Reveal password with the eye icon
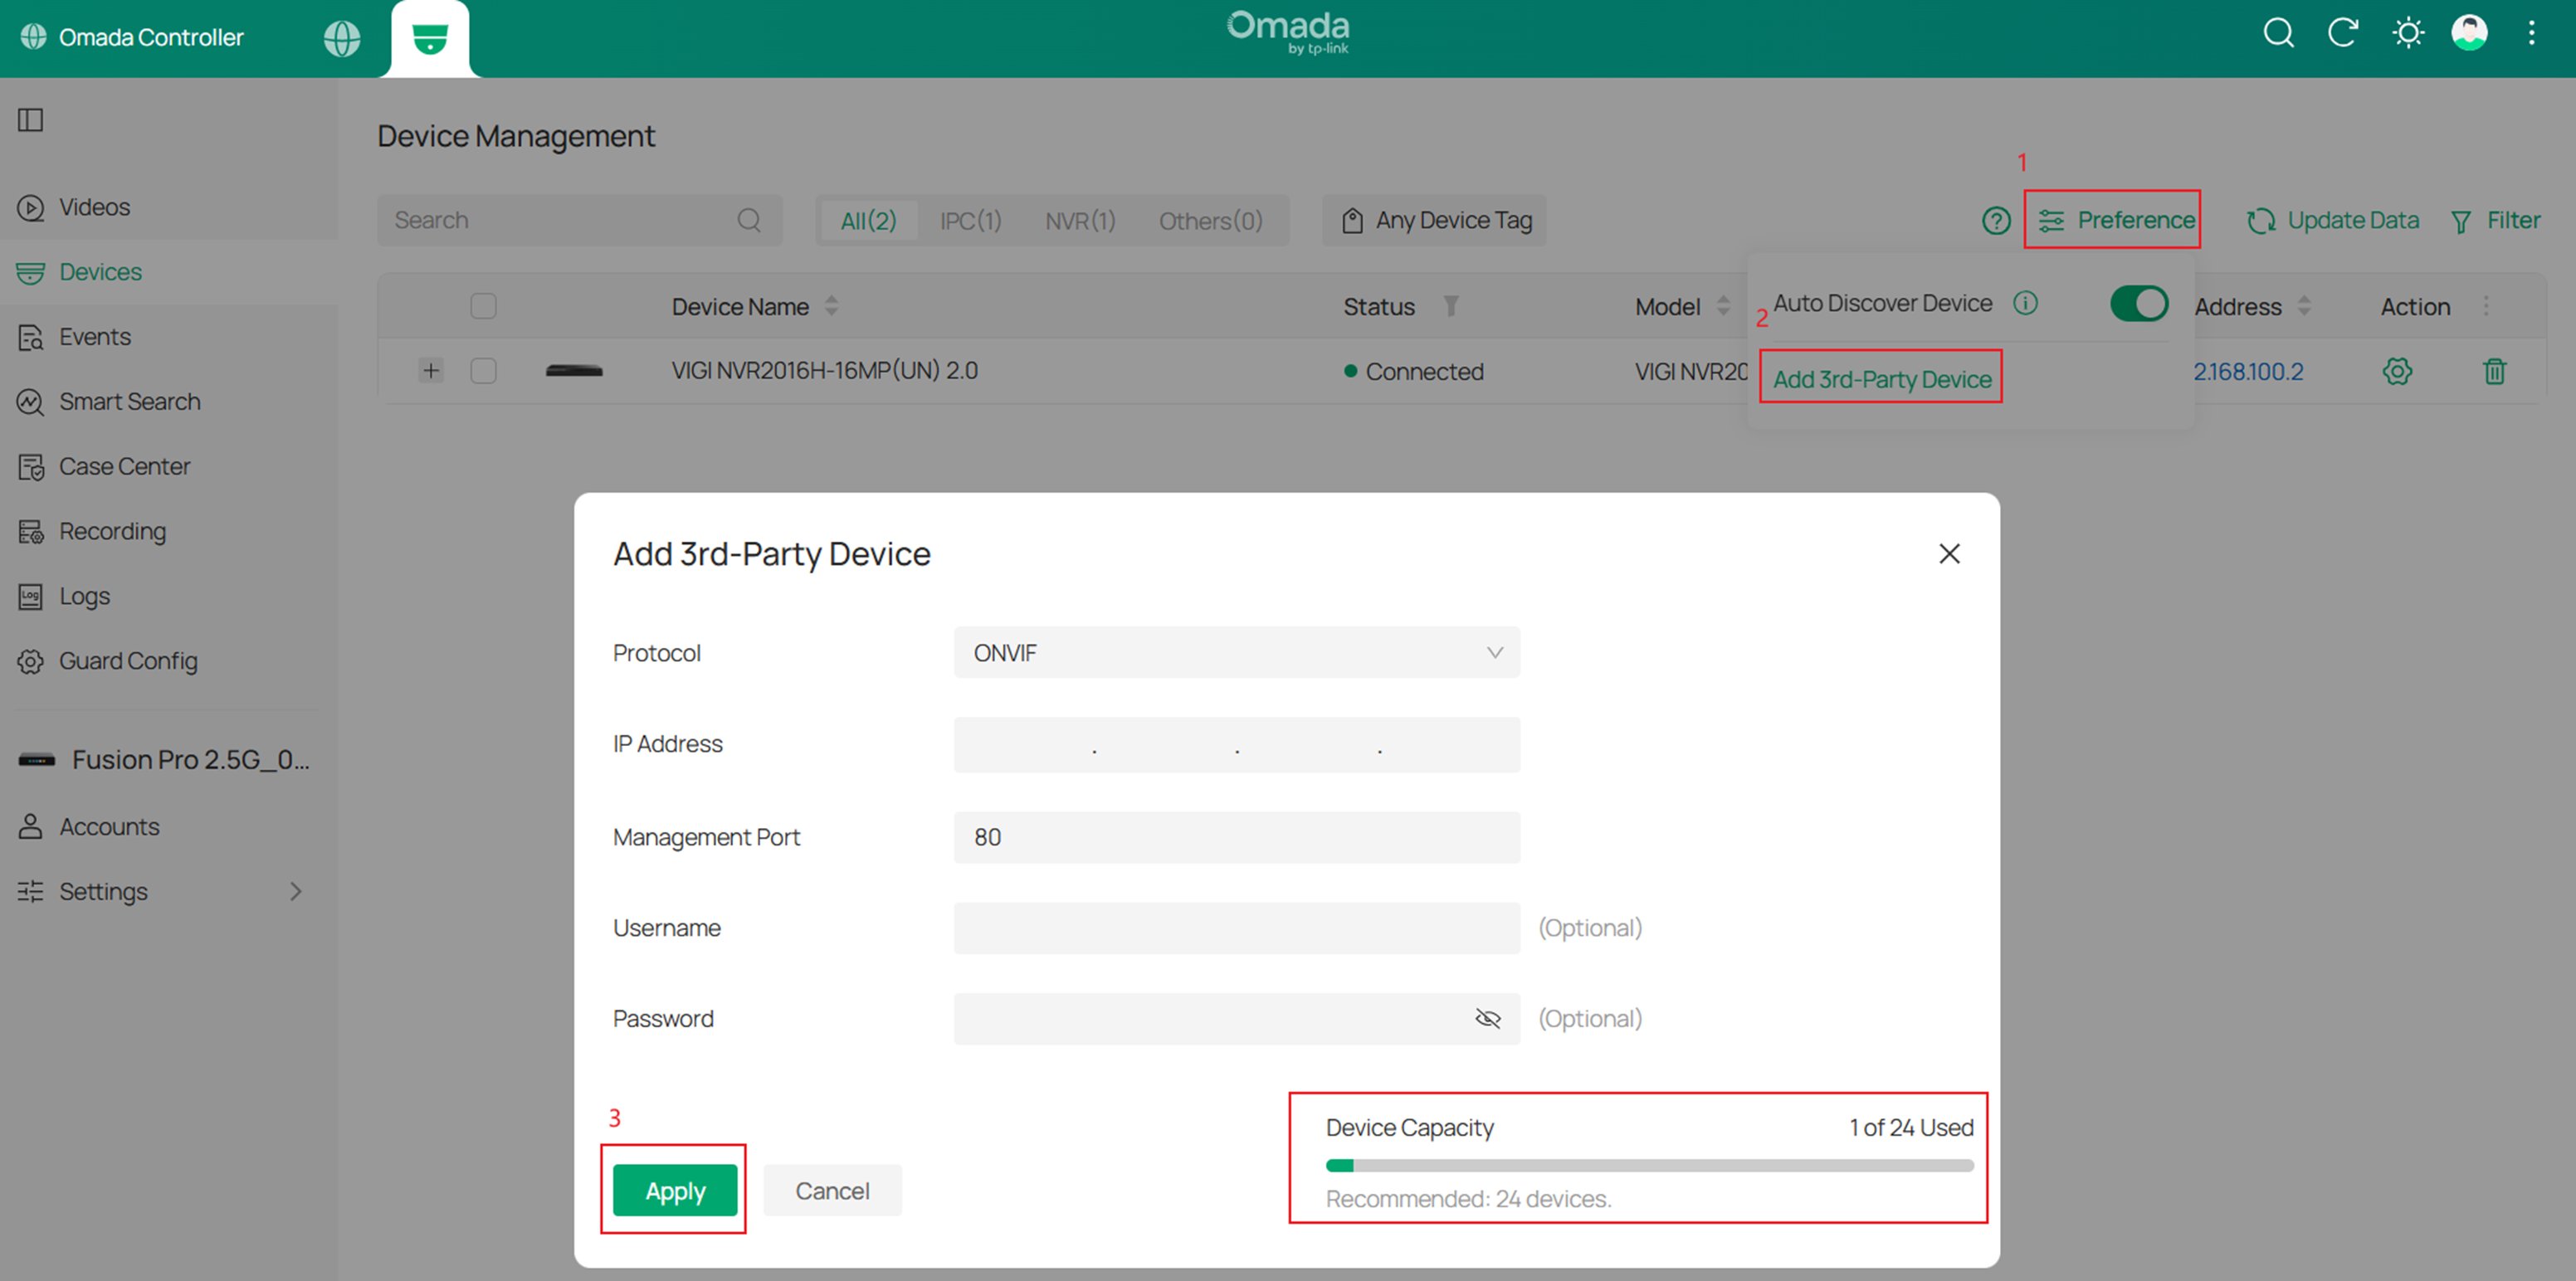This screenshot has height=1281, width=2576. click(1487, 1019)
